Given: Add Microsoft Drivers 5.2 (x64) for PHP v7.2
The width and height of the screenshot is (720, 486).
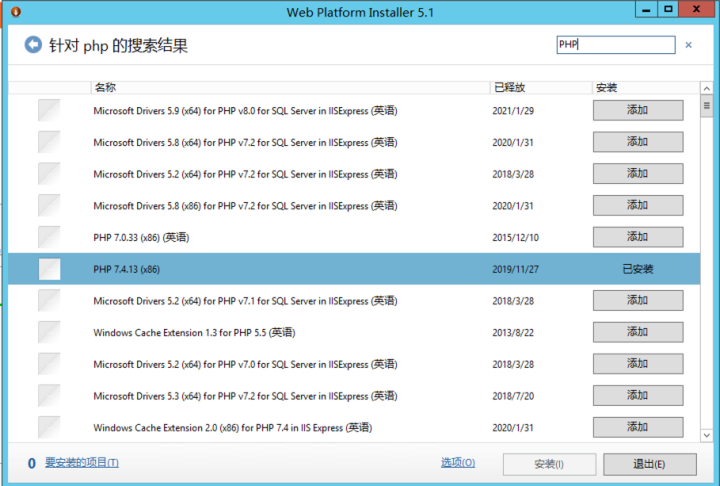Looking at the screenshot, I should click(638, 174).
